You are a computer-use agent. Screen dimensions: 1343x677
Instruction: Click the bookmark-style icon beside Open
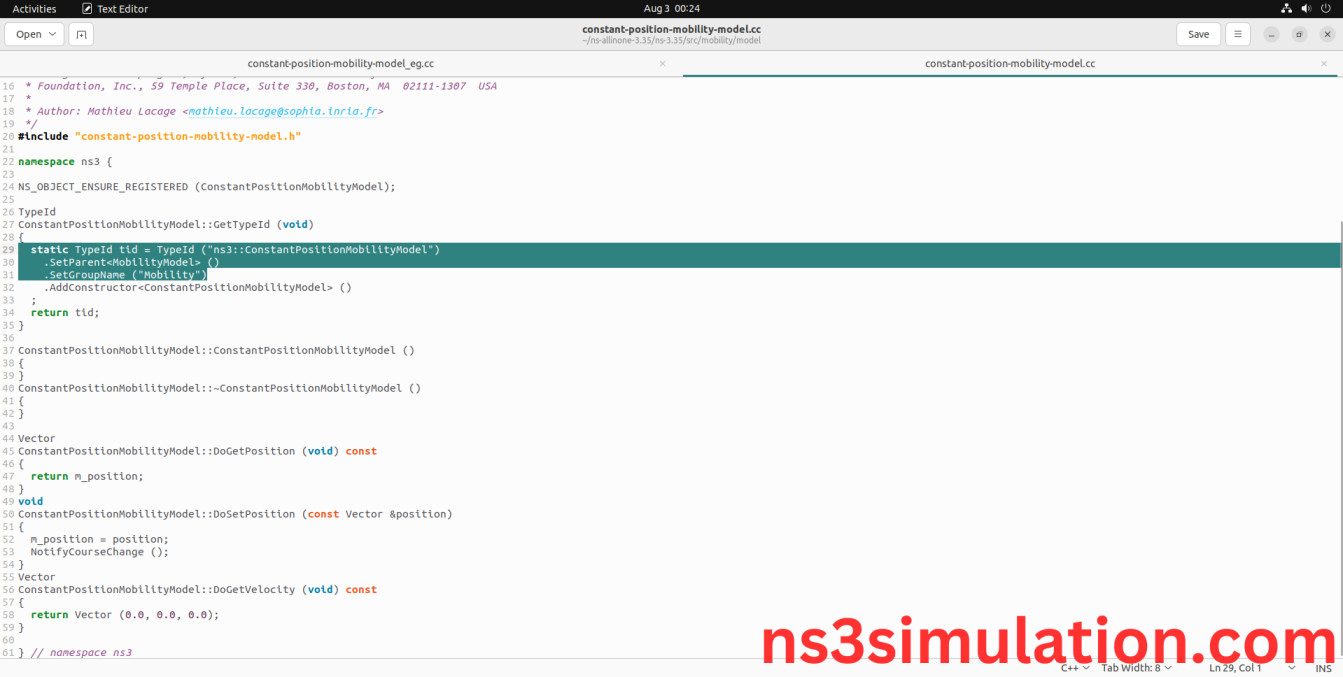click(81, 33)
